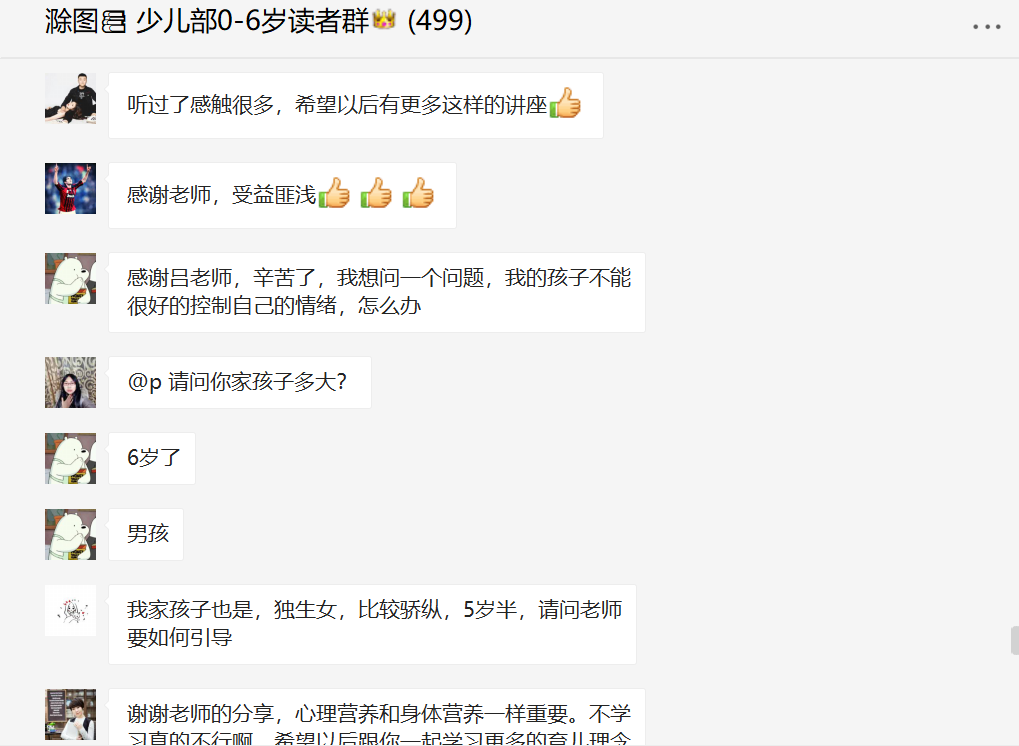1019x746 pixels.
Task: Click the chat scrollbar thumb
Action: pos(1014,640)
